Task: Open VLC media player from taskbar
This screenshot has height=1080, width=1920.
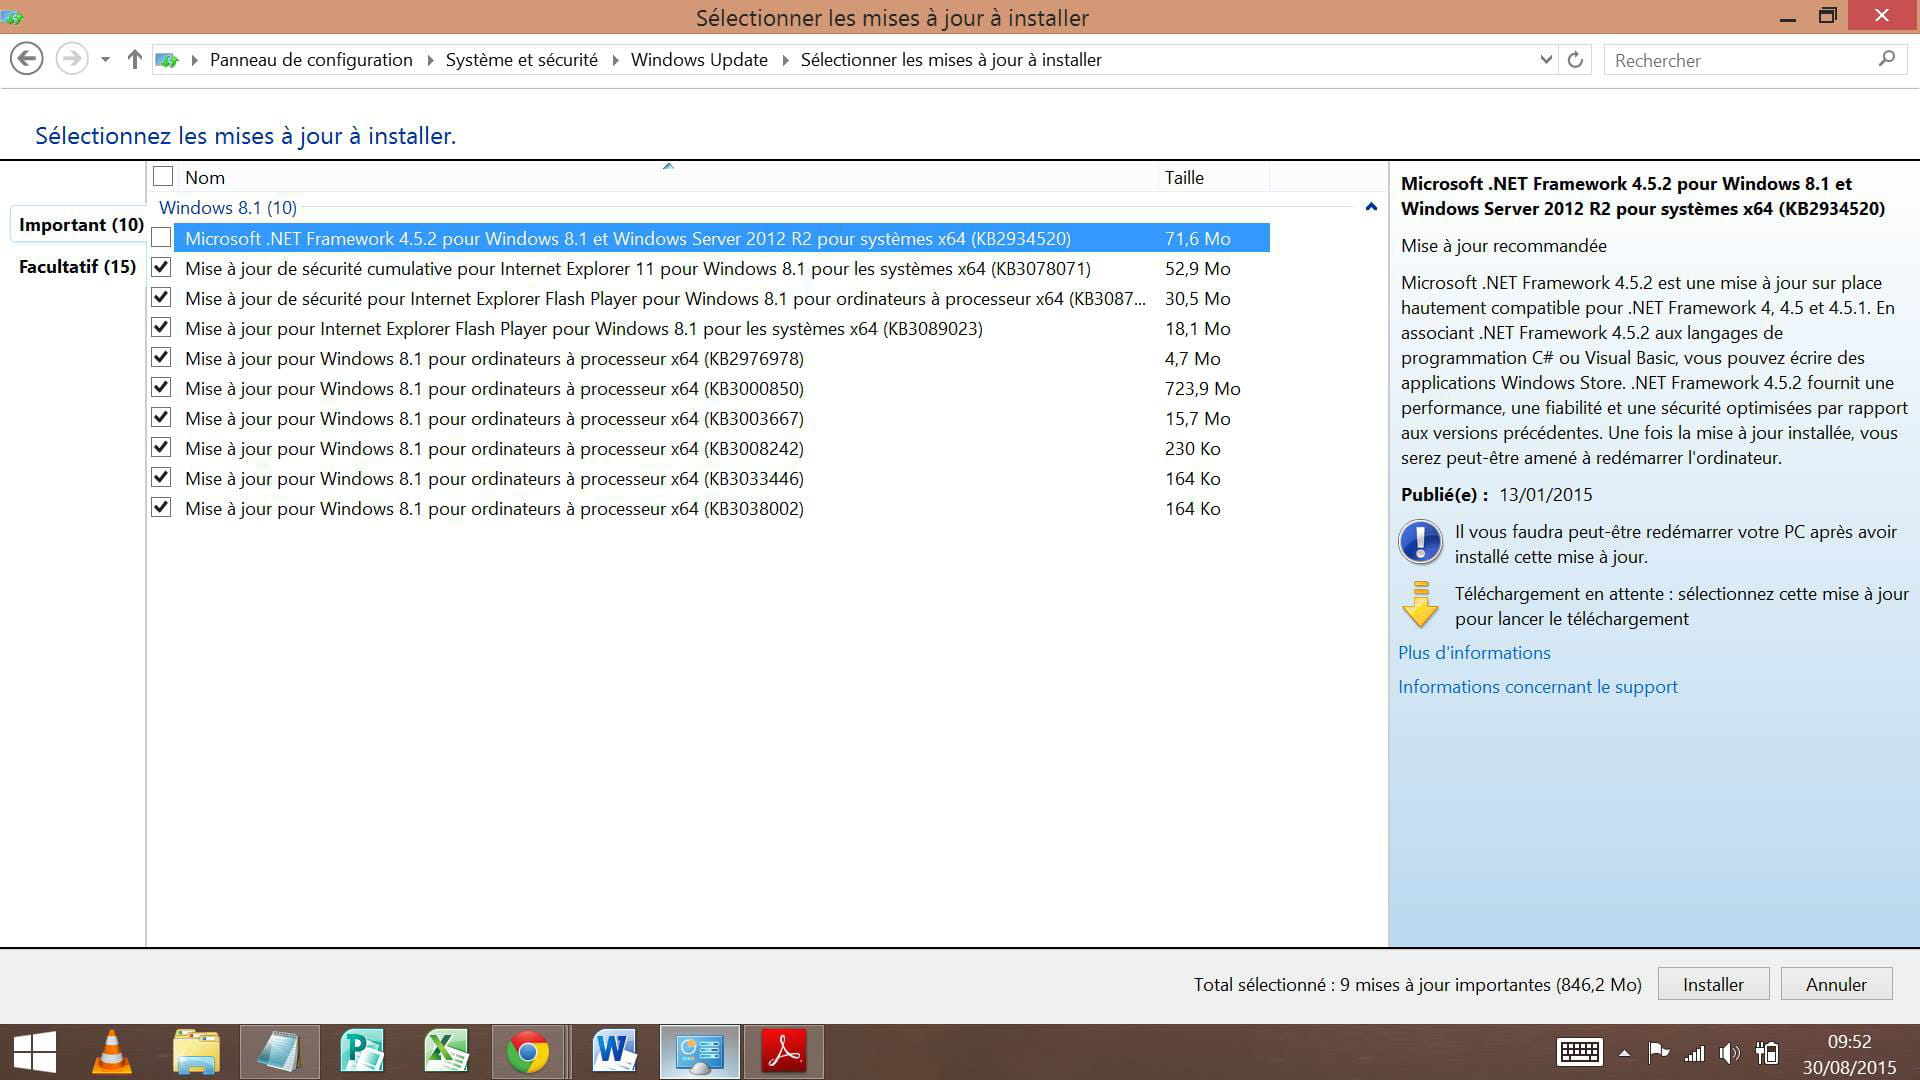Action: [111, 1052]
